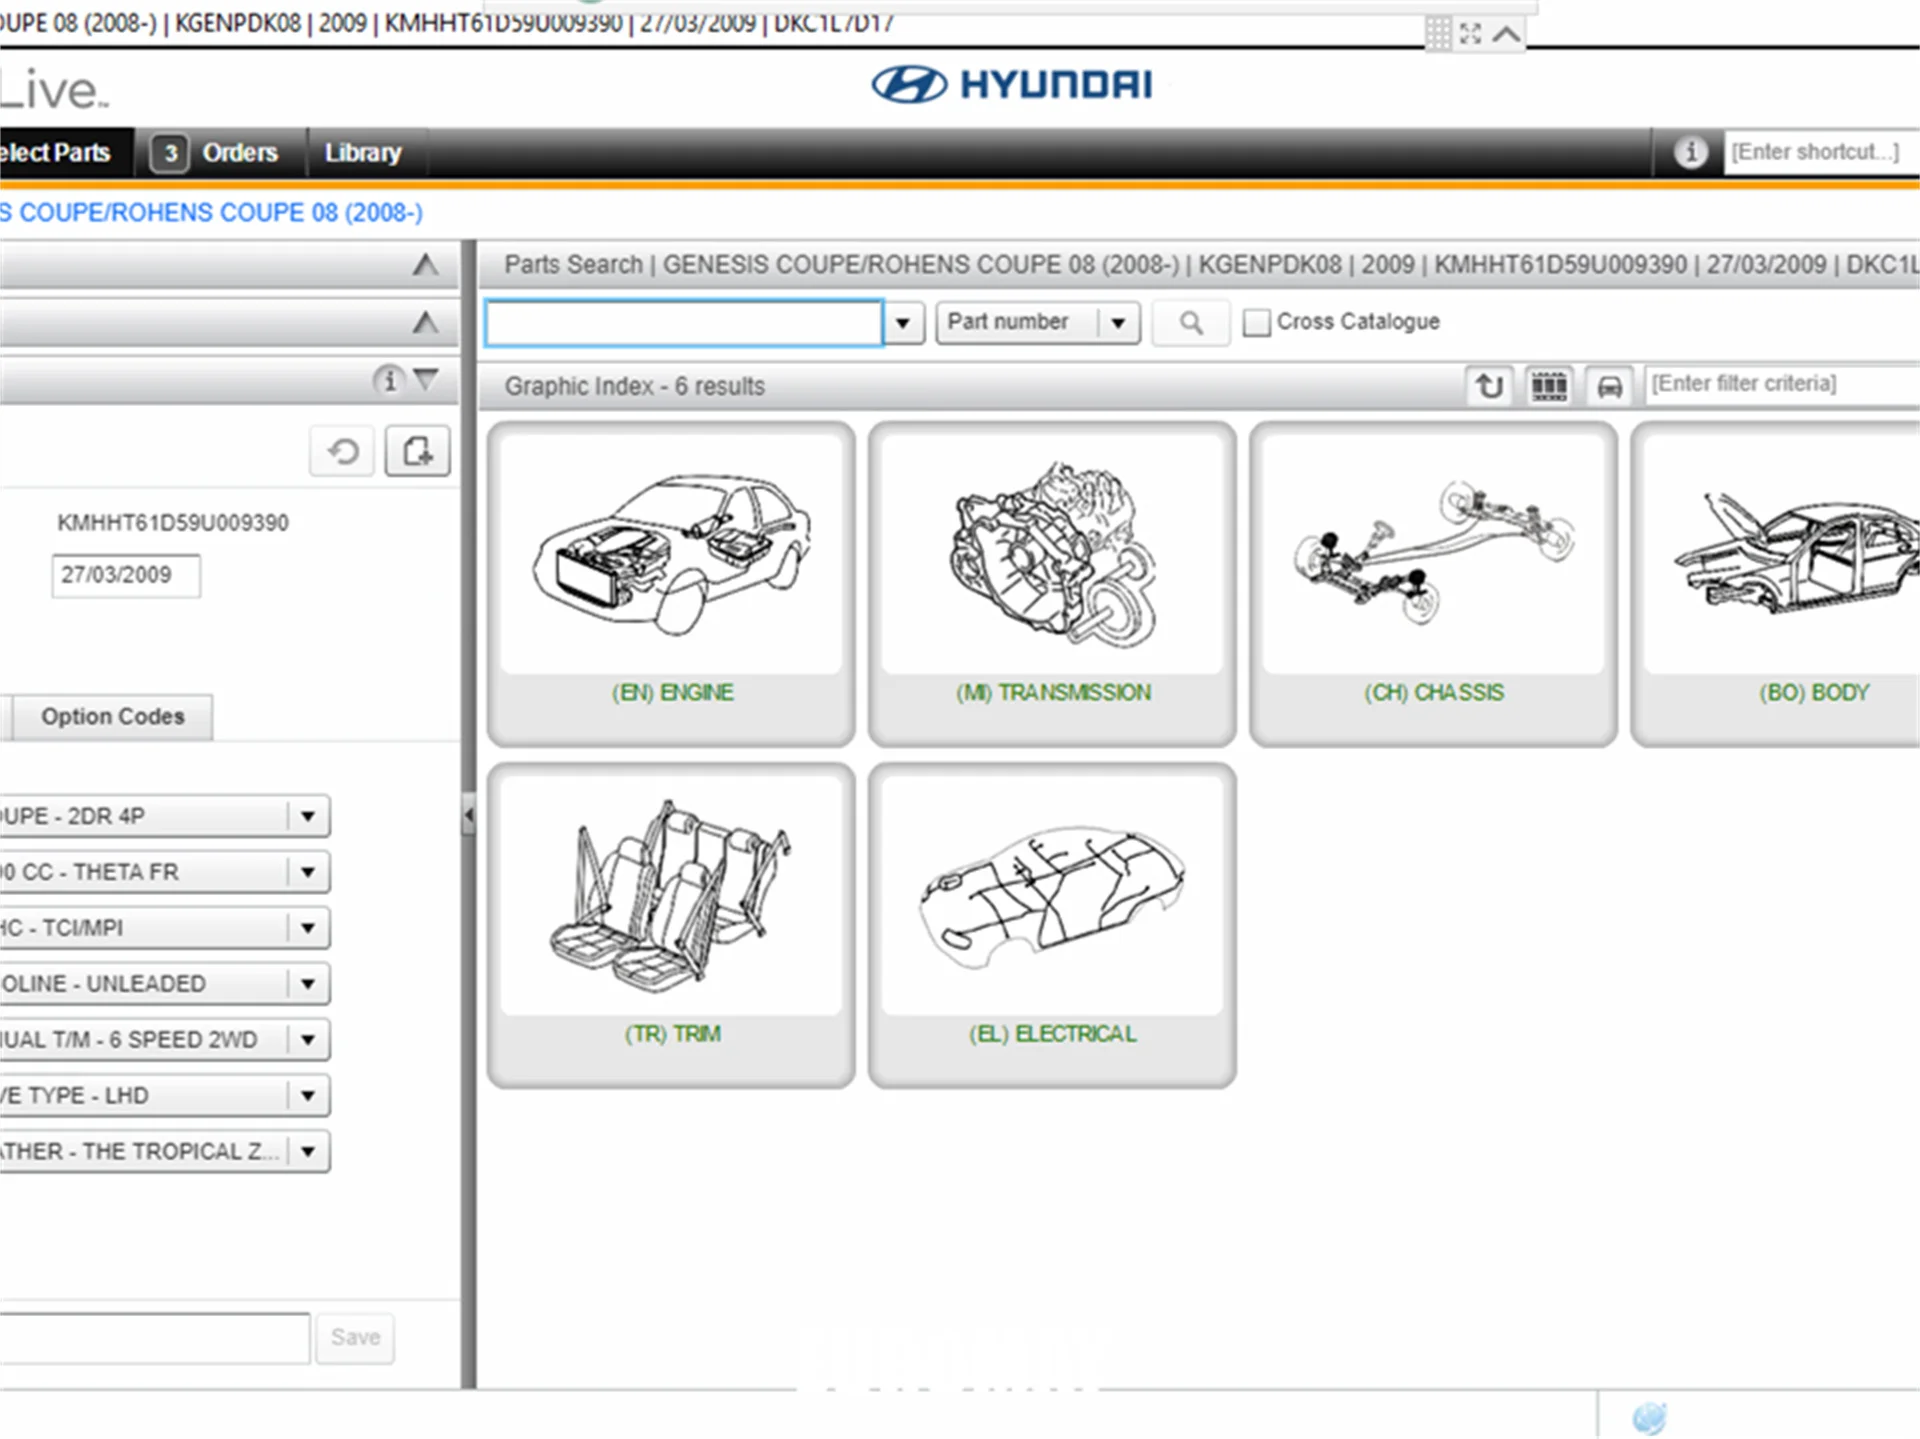Click the search magnifier button
This screenshot has width=1920, height=1439.
[1190, 322]
